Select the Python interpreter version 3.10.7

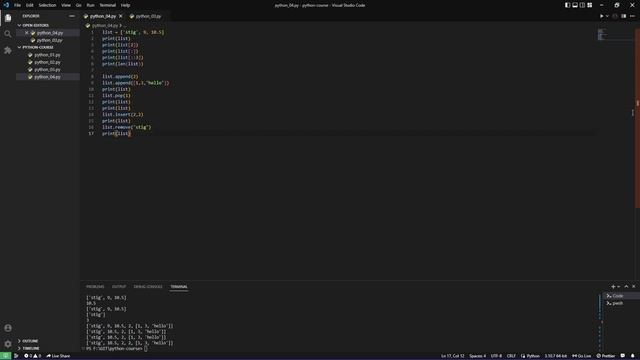tap(556, 356)
